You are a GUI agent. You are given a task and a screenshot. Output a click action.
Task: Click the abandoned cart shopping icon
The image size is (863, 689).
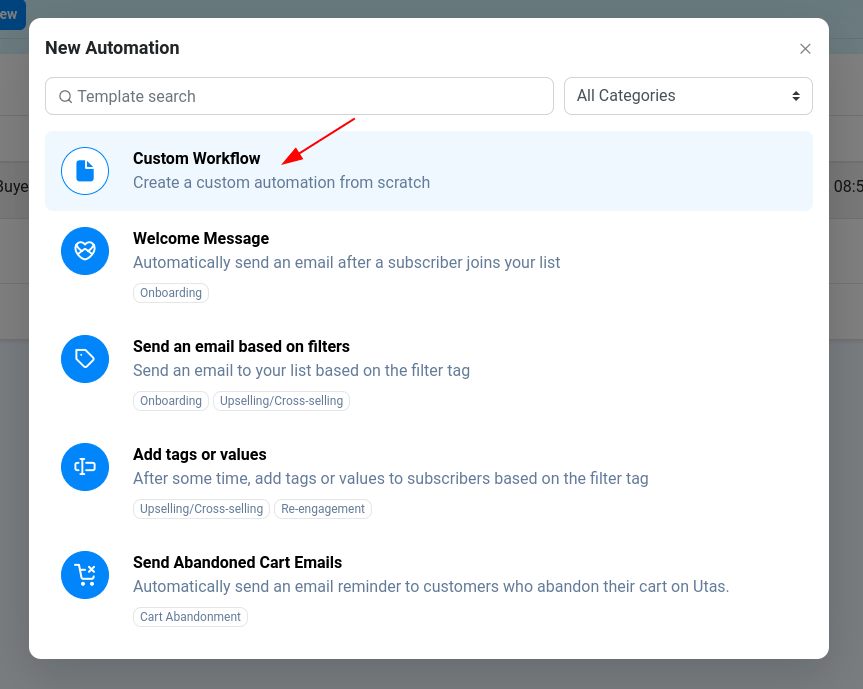84,575
